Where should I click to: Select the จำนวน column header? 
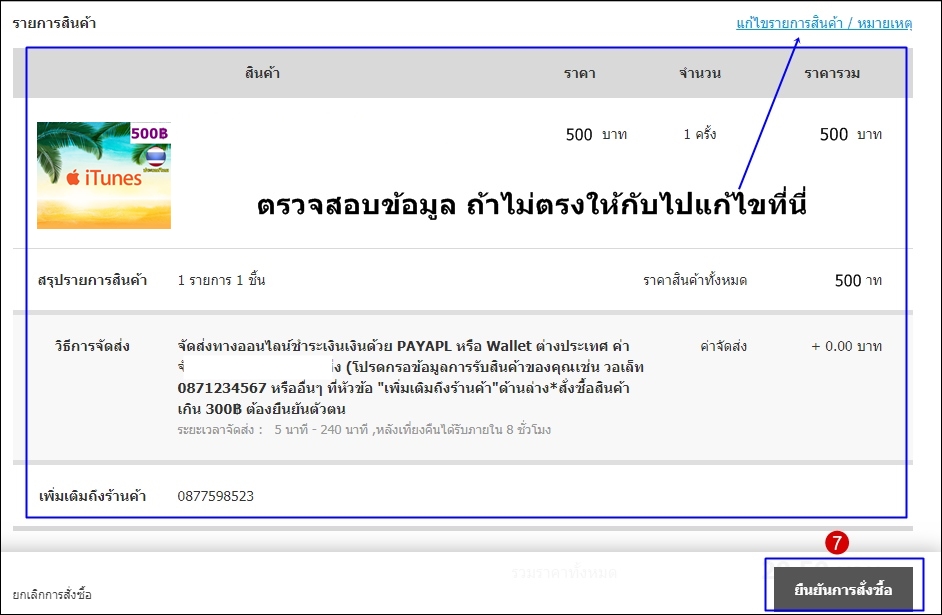700,73
